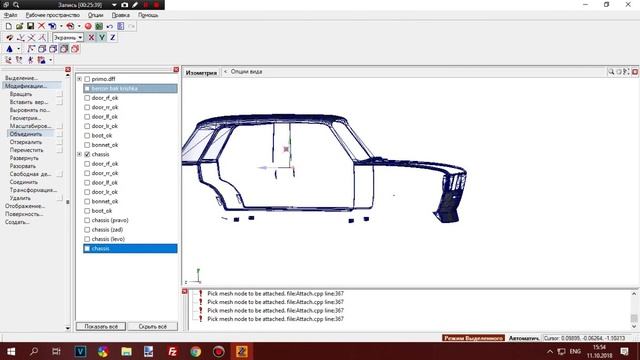Open the Опции menu
The height and width of the screenshot is (360, 640).
(x=96, y=15)
